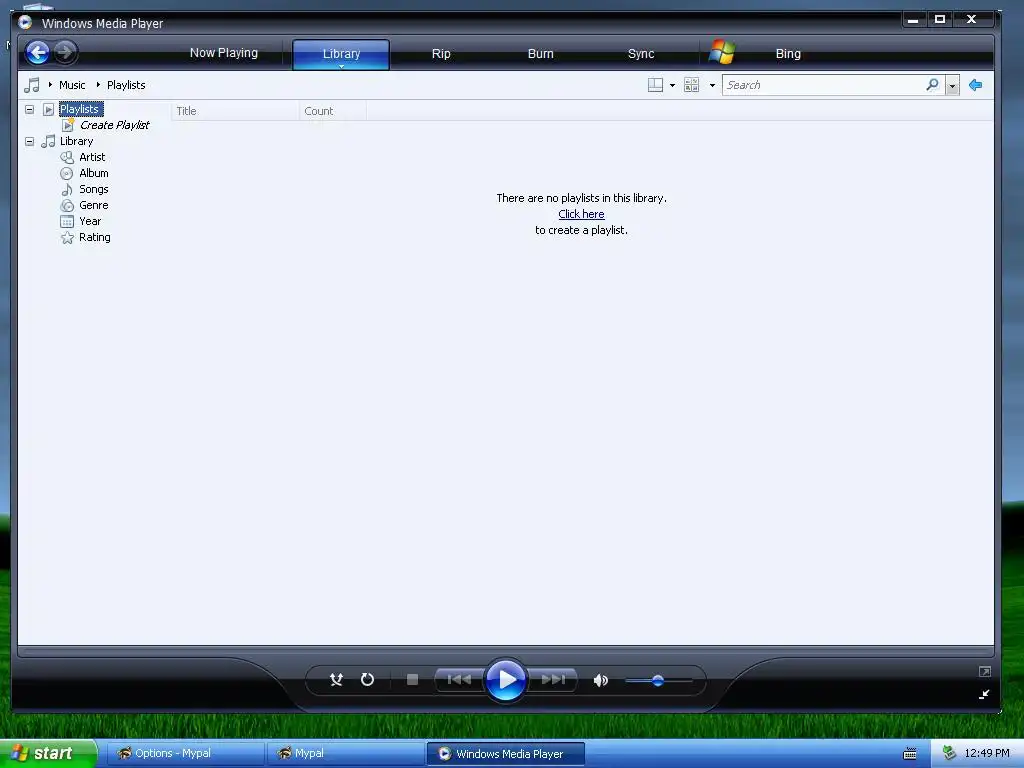Open the Album view
1024x768 pixels.
(x=93, y=173)
